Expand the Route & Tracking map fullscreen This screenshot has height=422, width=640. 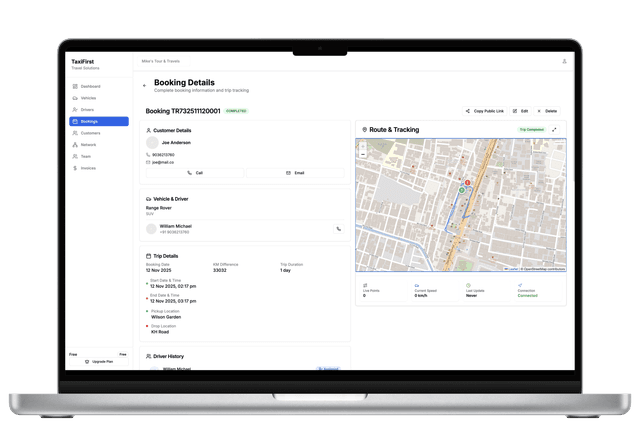click(554, 129)
